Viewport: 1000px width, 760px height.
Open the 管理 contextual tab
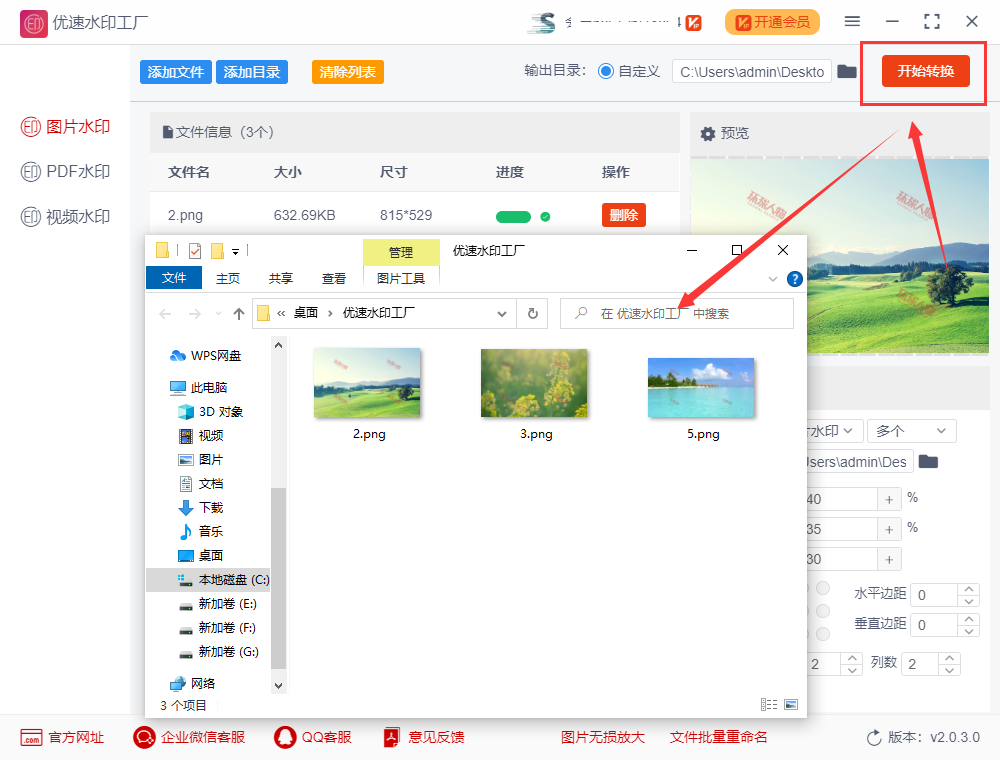click(x=401, y=252)
